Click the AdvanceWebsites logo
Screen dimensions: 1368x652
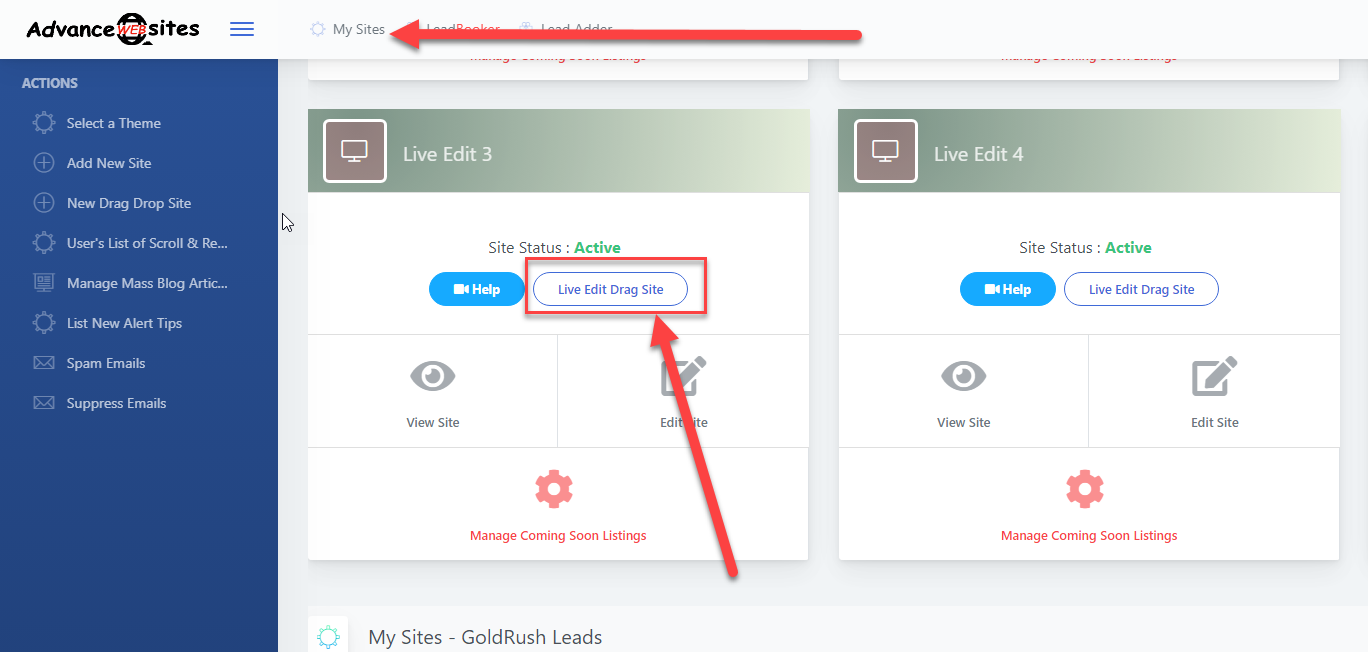click(113, 28)
